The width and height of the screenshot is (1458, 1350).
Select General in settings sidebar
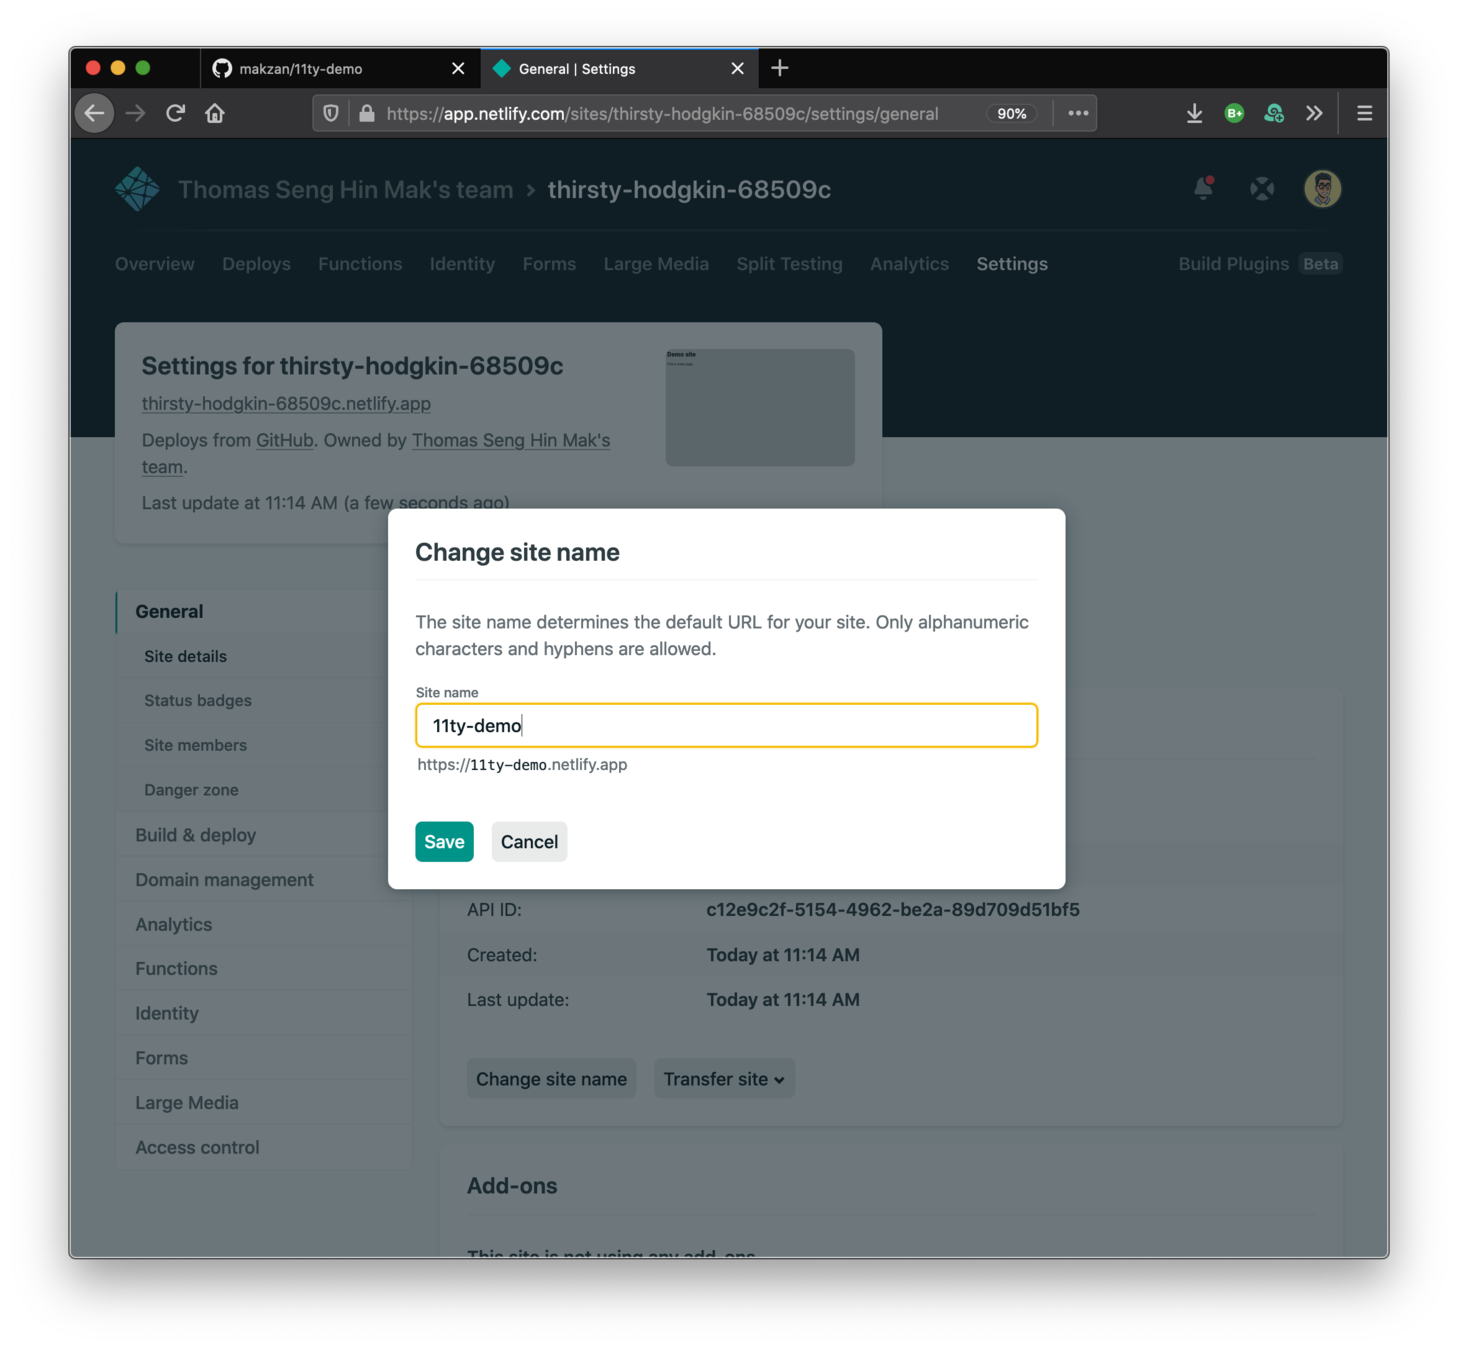click(x=169, y=611)
